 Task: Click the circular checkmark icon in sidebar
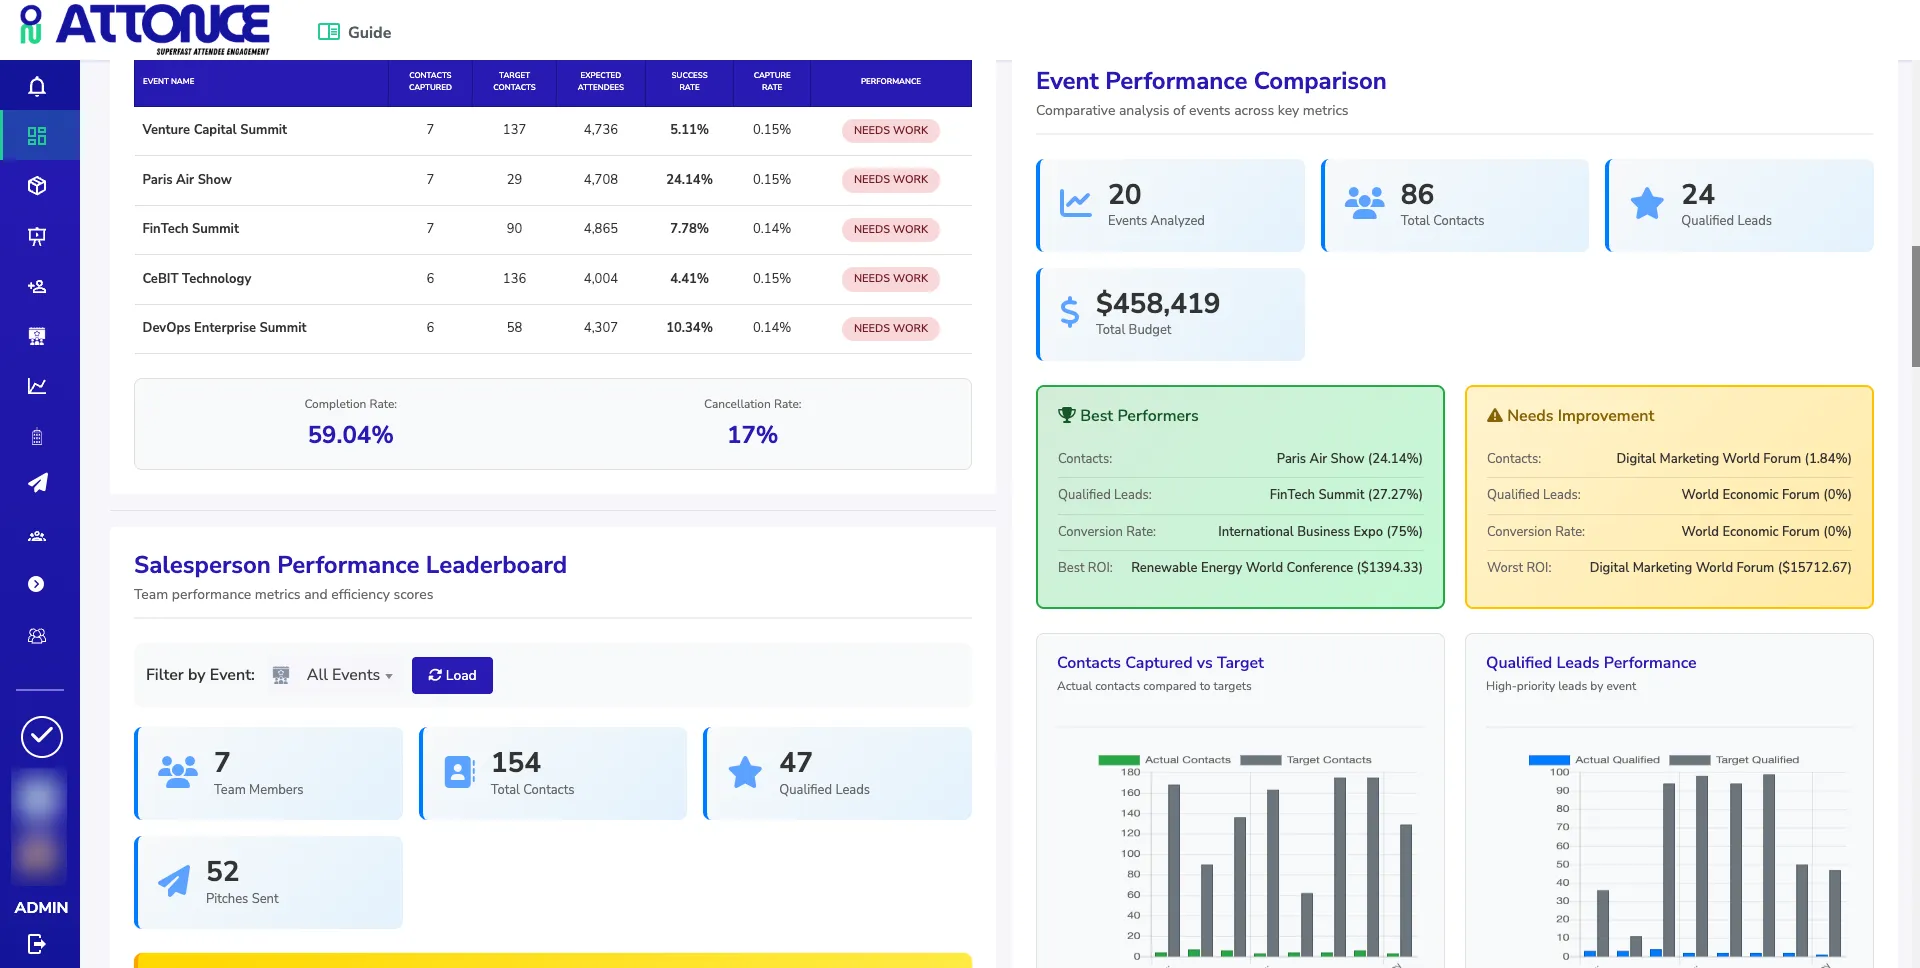(x=42, y=737)
